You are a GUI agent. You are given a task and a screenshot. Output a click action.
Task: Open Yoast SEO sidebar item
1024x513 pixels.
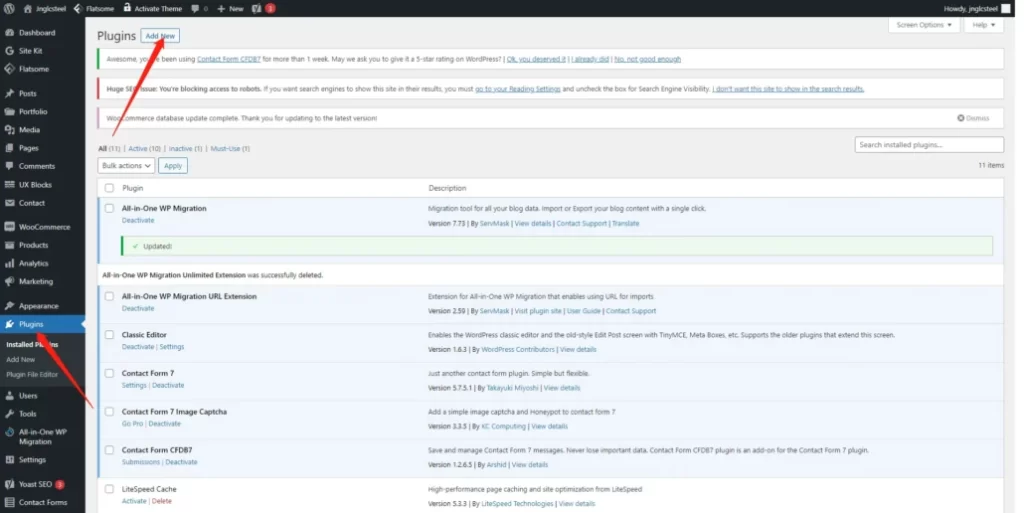35,484
